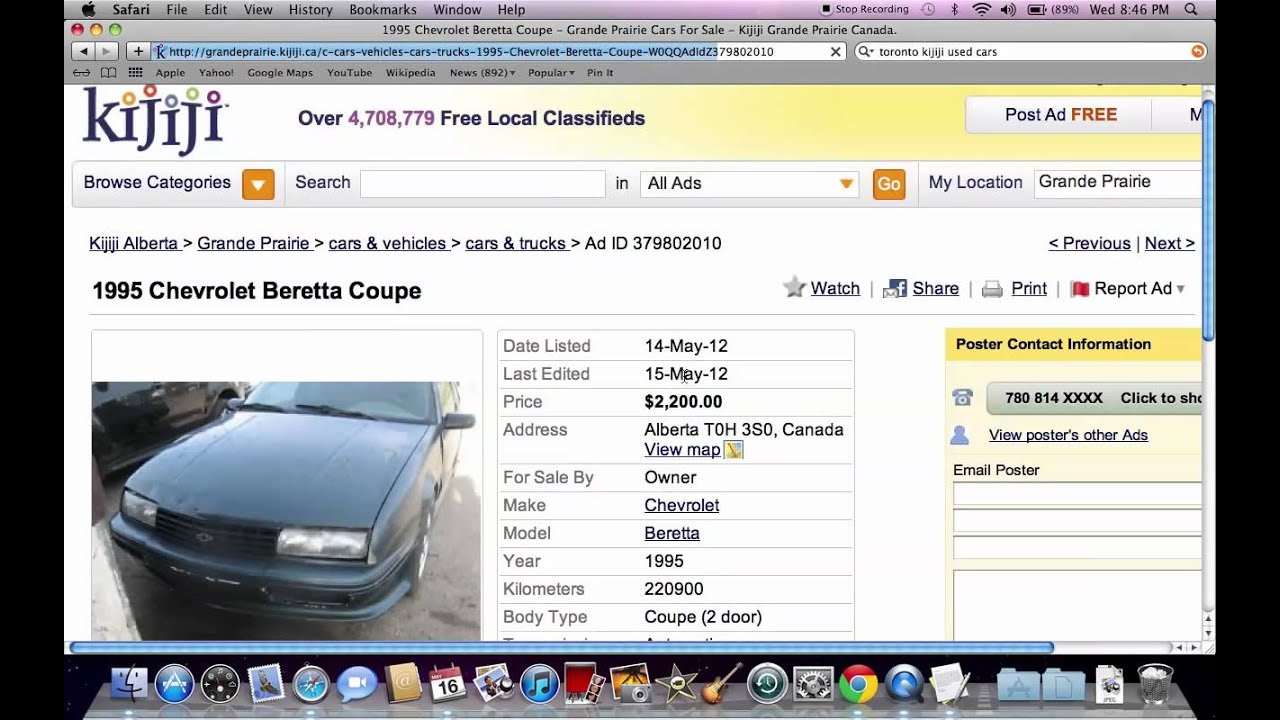Click the Apple menu logo

coord(88,10)
